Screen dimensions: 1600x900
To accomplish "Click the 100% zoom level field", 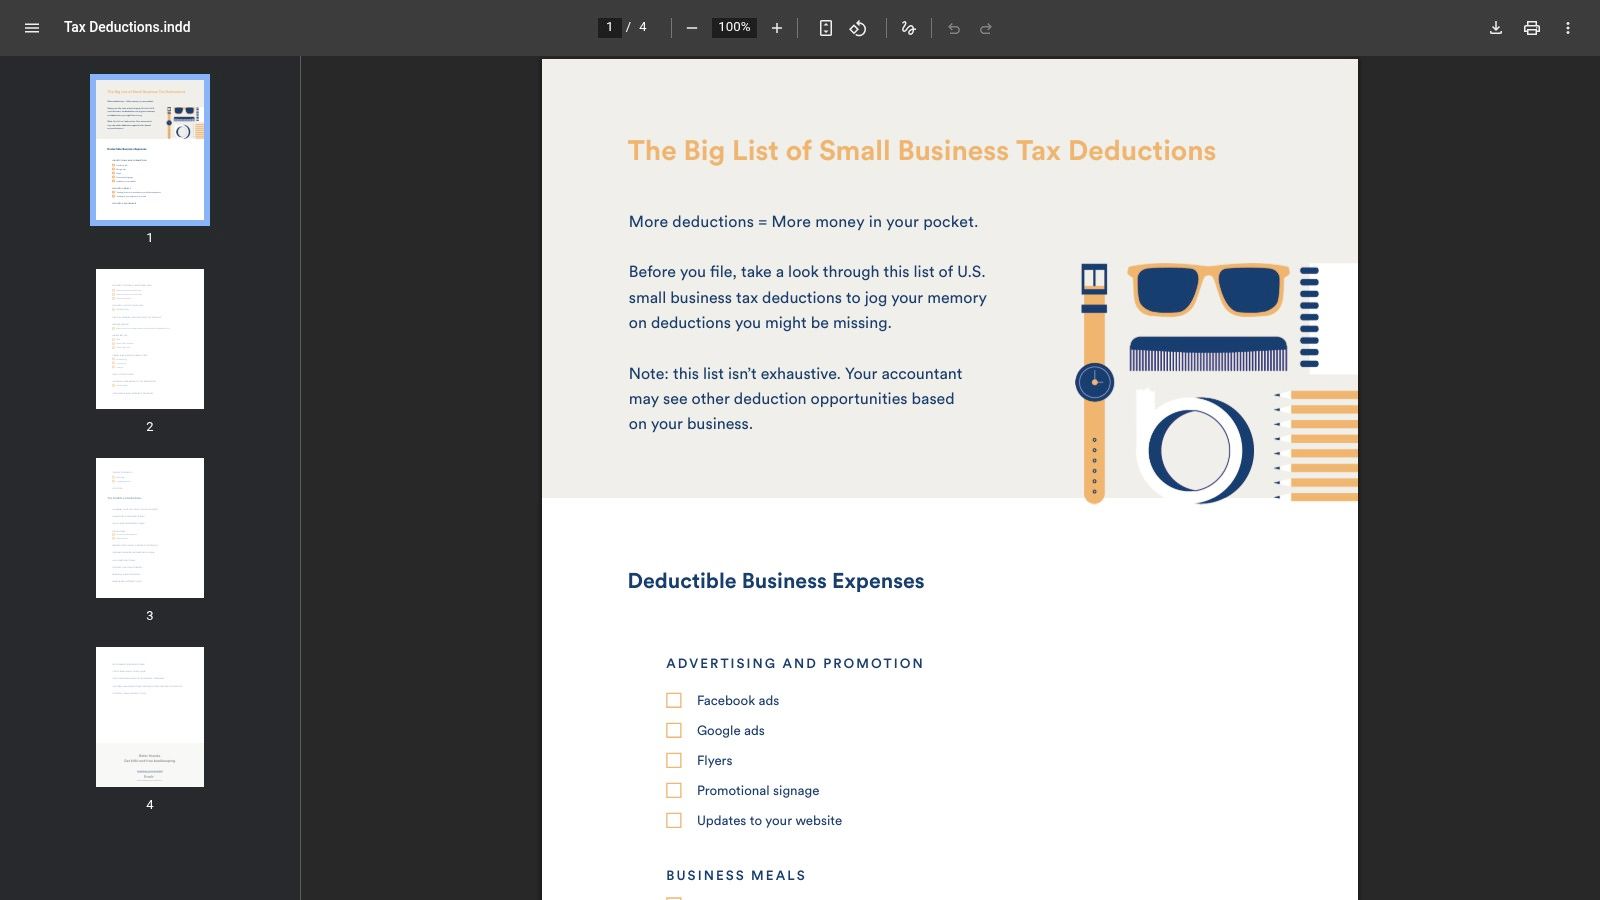I will 734,27.
